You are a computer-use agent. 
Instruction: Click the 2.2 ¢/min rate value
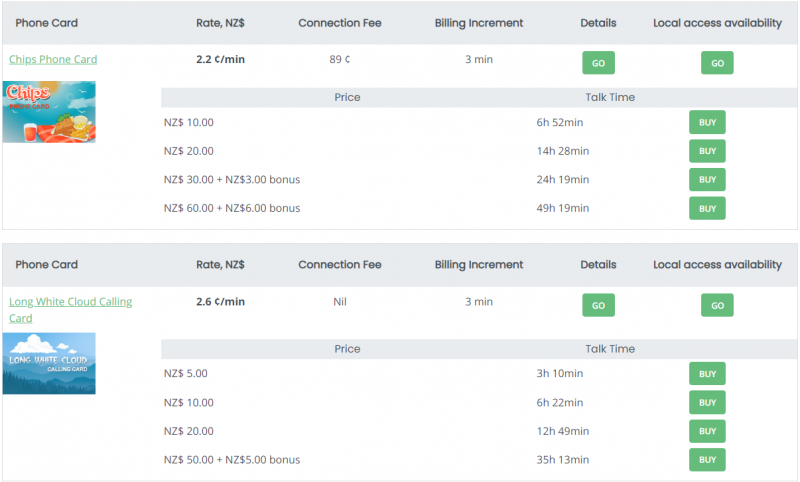pos(220,59)
